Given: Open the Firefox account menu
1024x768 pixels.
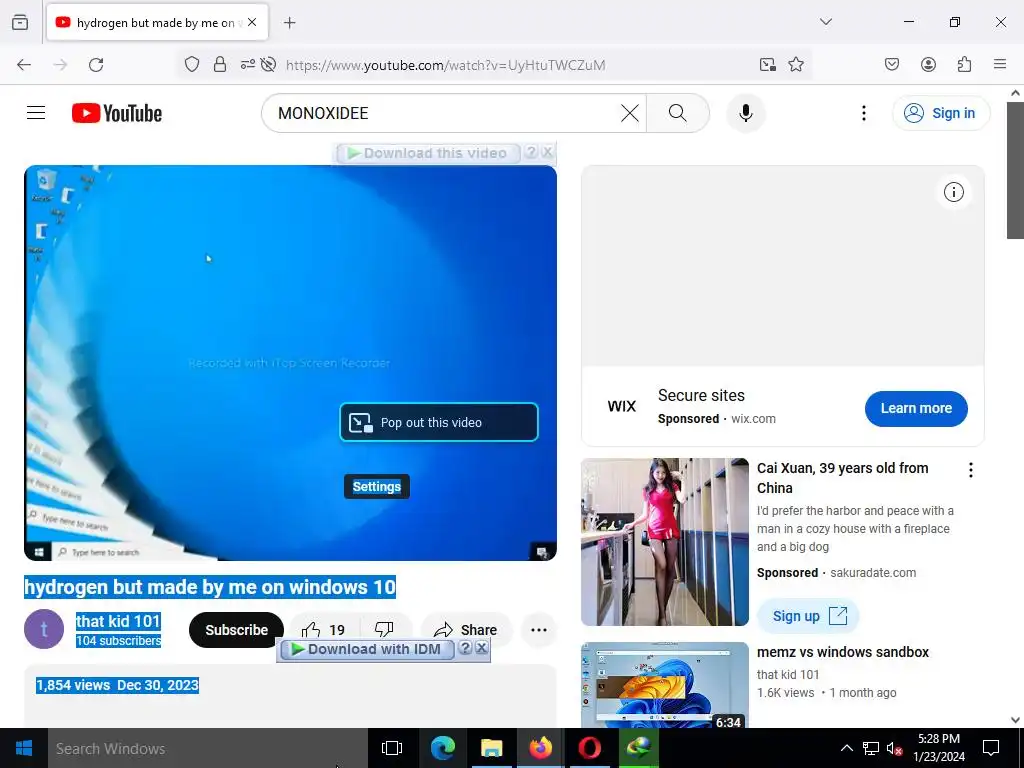Looking at the screenshot, I should (x=929, y=65).
